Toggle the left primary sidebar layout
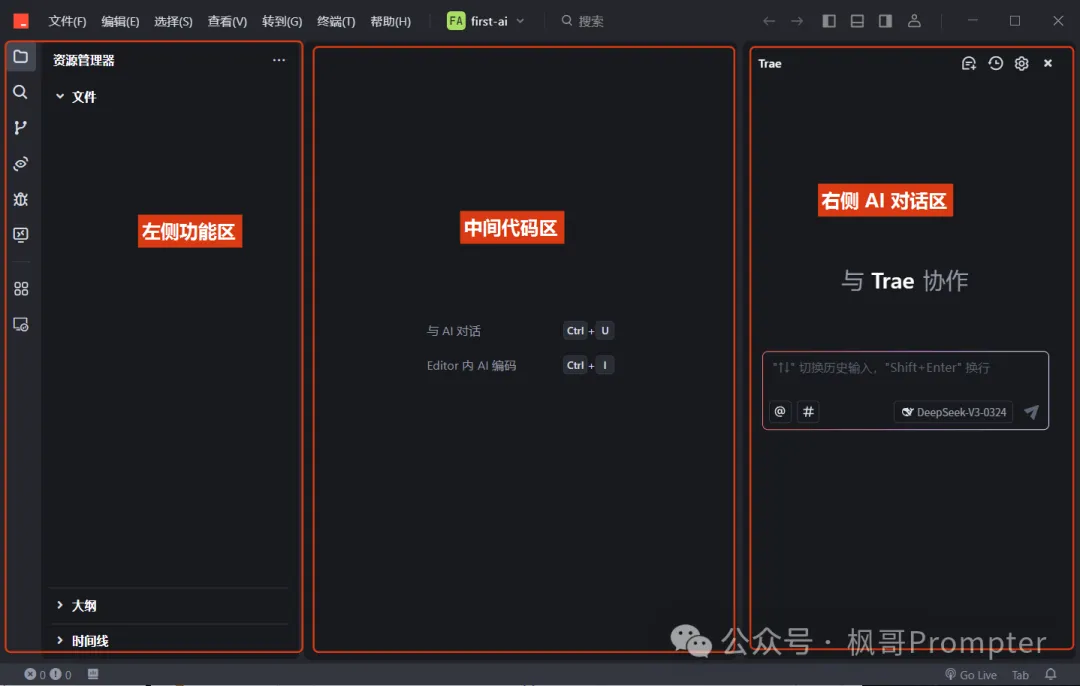This screenshot has height=686, width=1080. click(829, 21)
